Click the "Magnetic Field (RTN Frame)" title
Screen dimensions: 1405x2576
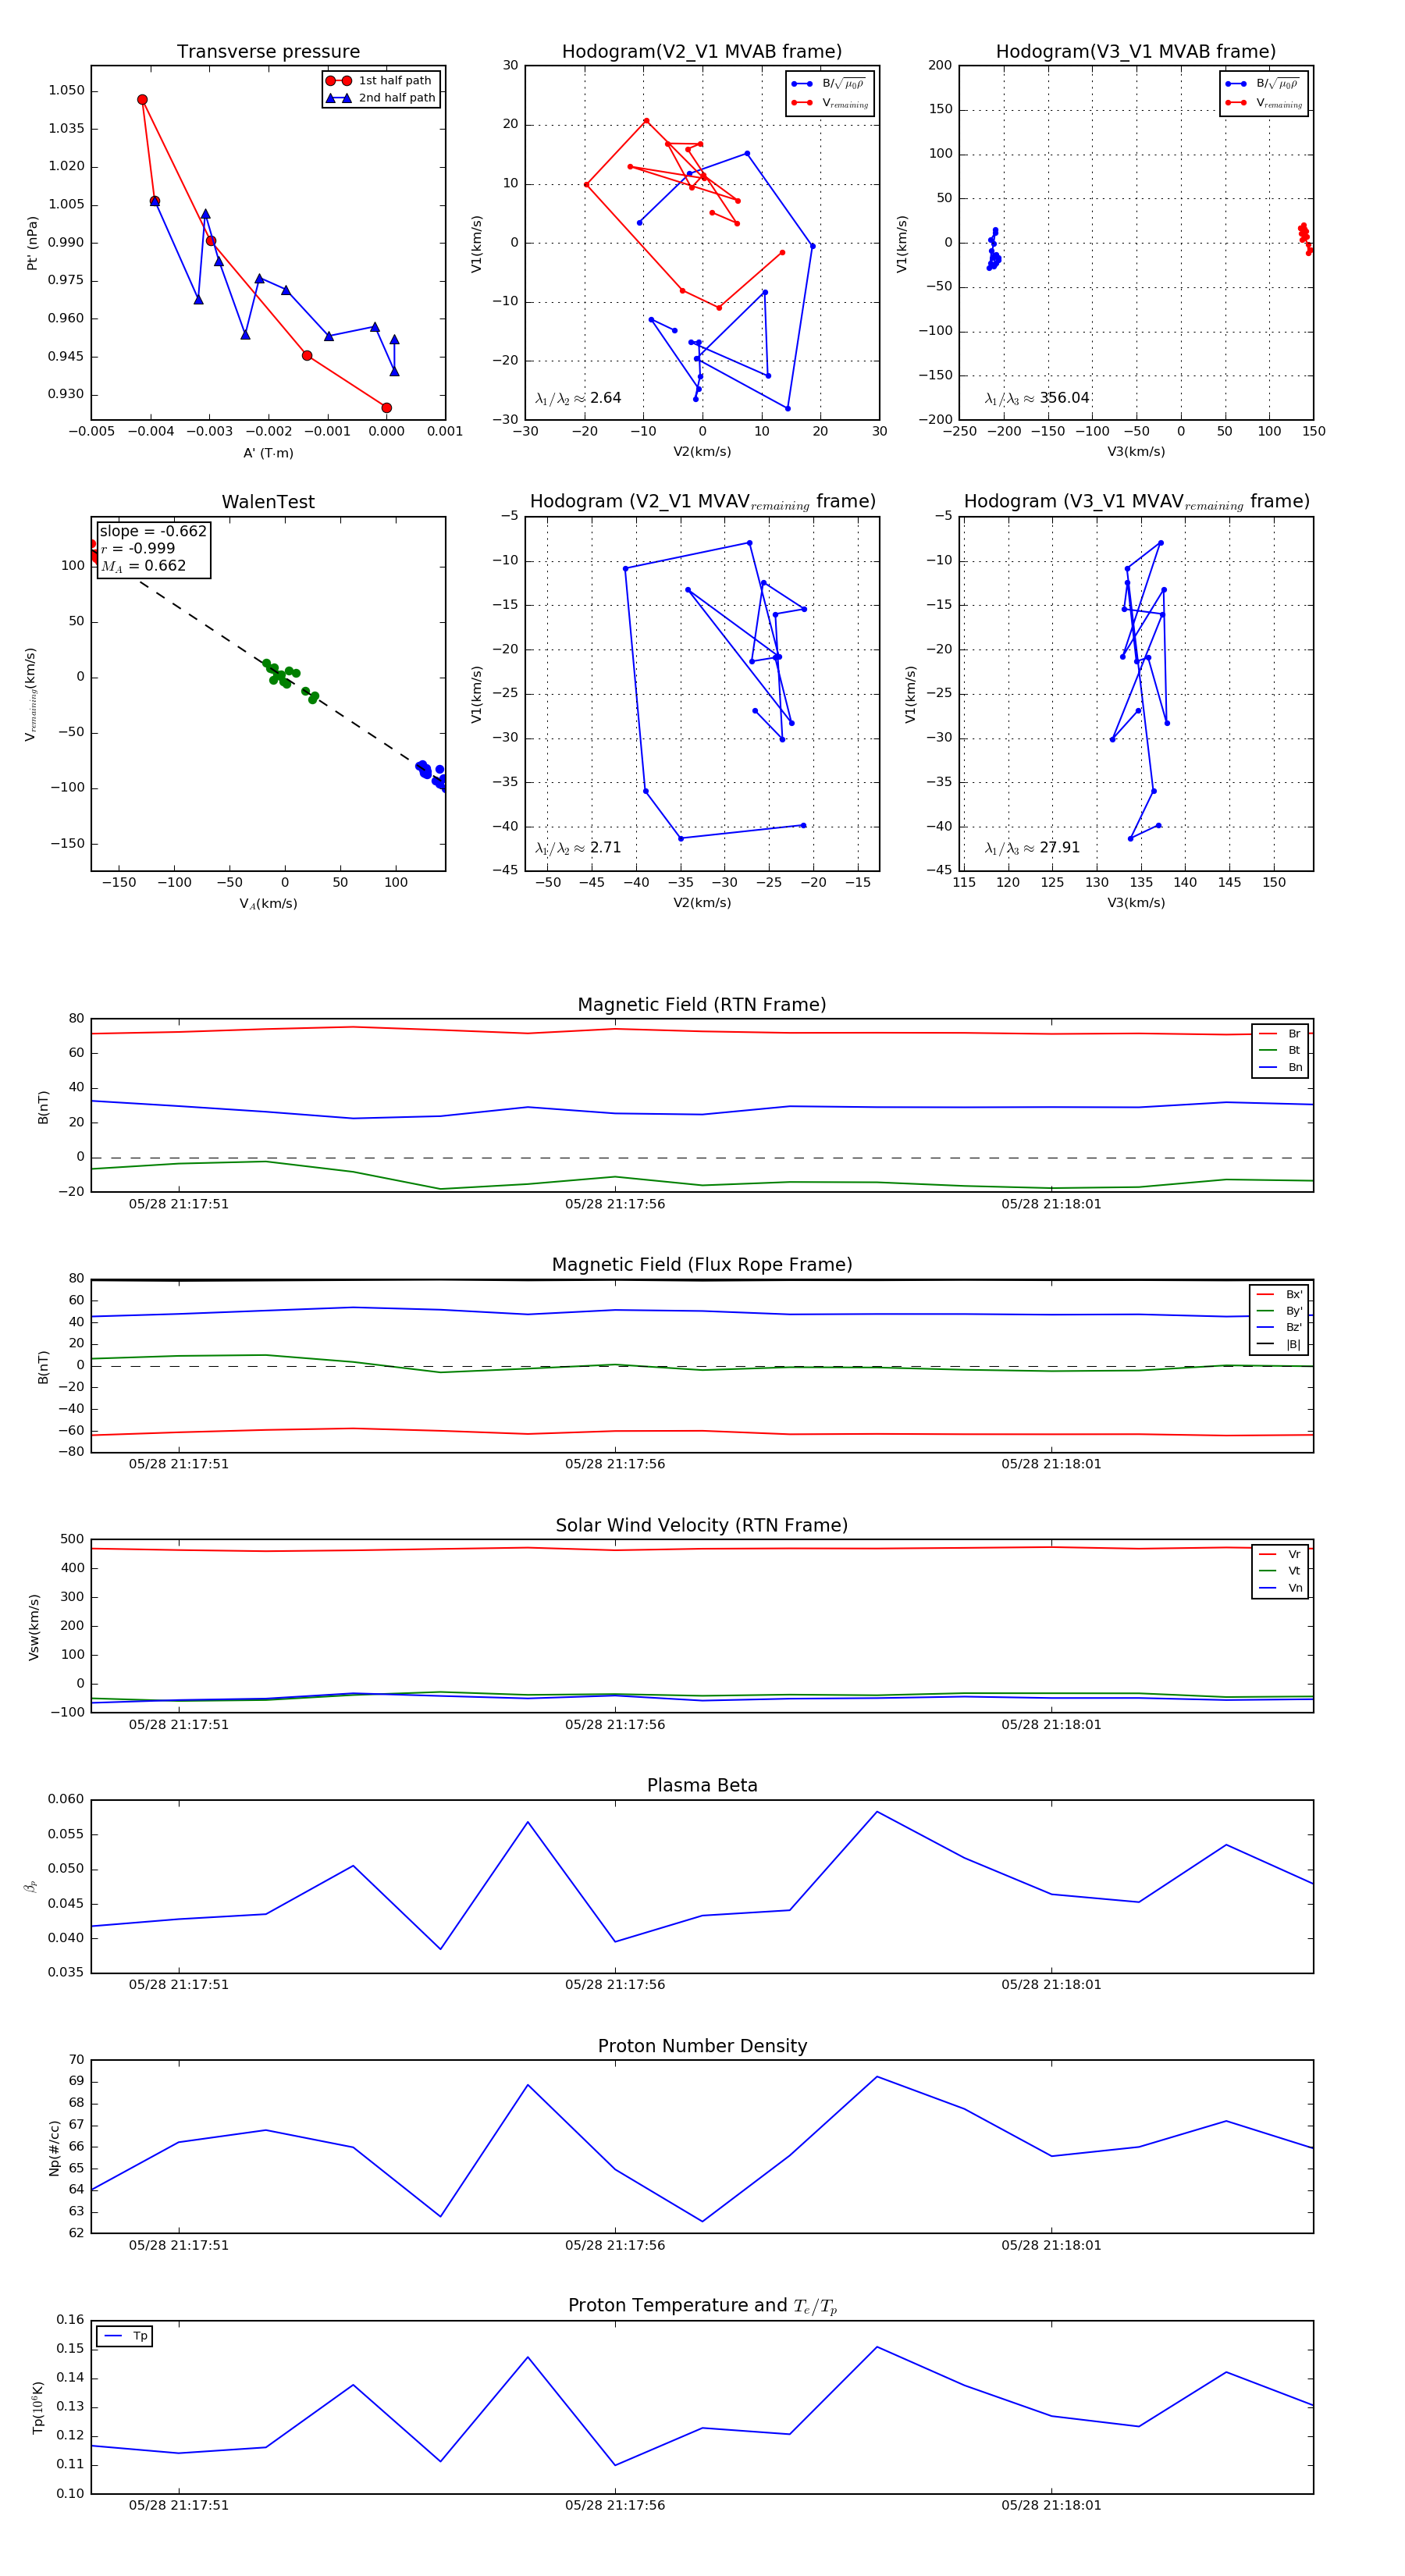tap(702, 1005)
